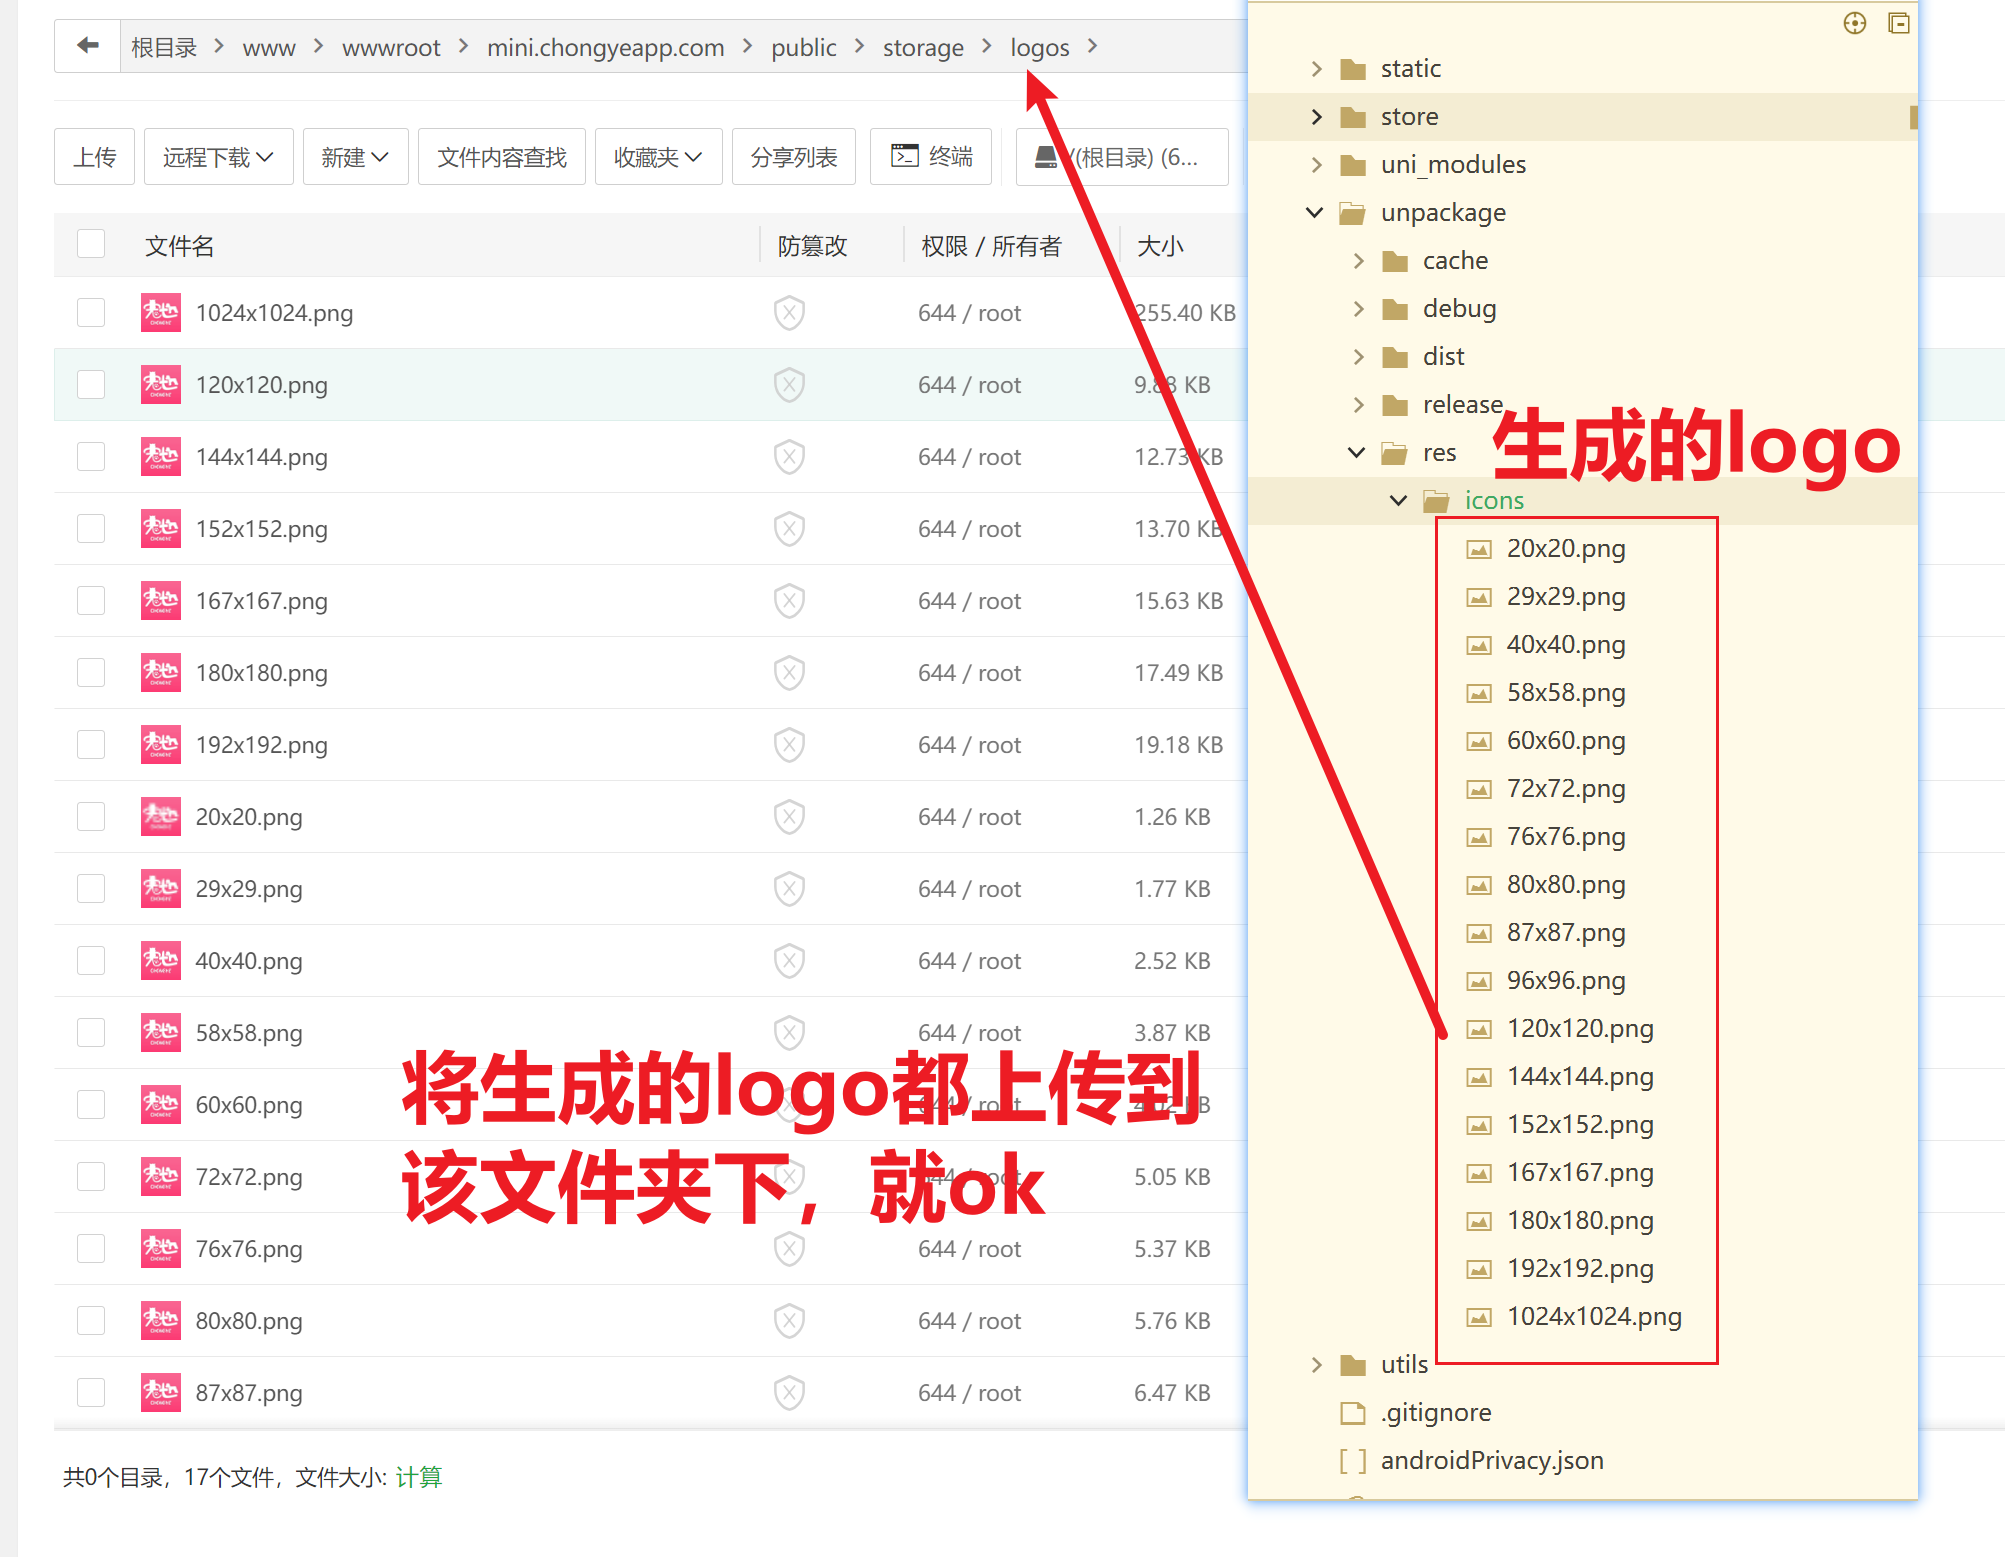Image resolution: width=2005 pixels, height=1557 pixels.
Task: Collapse the unpackage folder in tree
Action: pos(1315,213)
